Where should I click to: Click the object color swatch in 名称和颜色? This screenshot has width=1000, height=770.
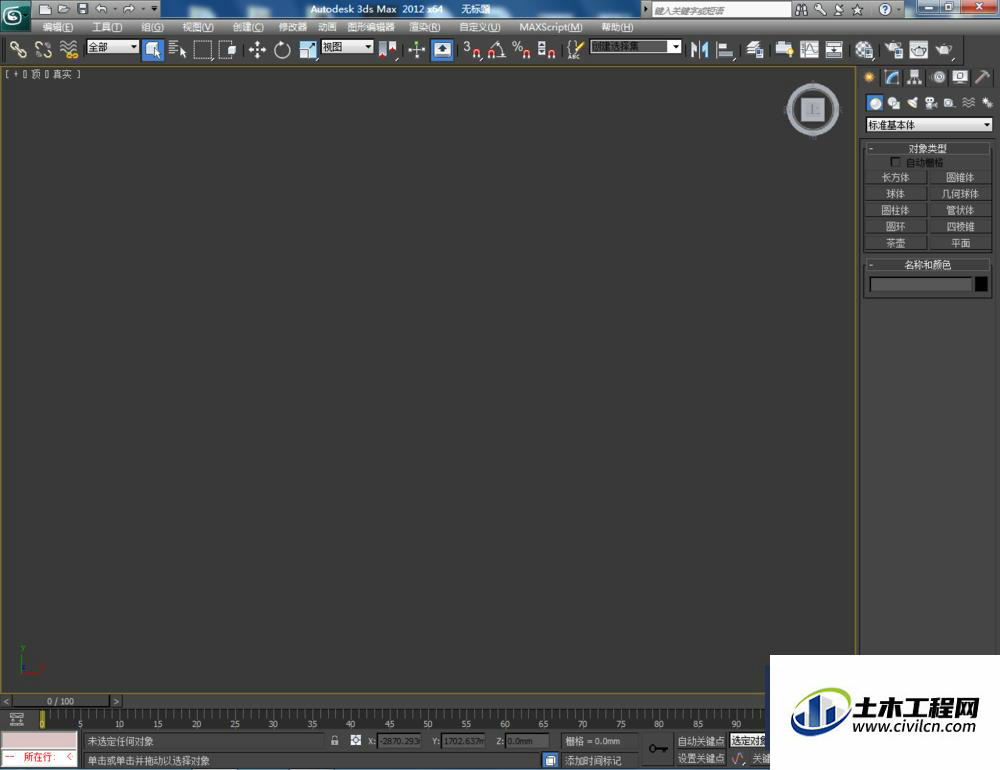click(x=982, y=284)
